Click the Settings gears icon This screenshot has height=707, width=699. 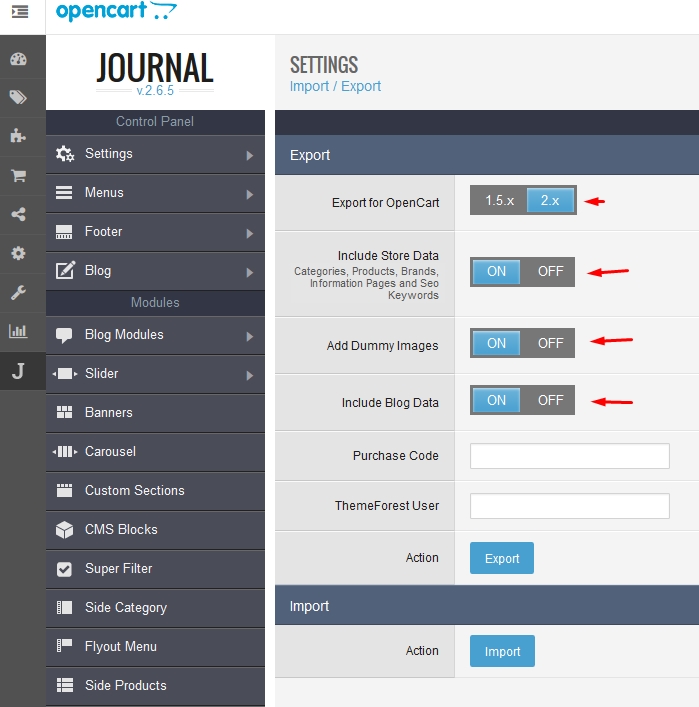(x=65, y=154)
